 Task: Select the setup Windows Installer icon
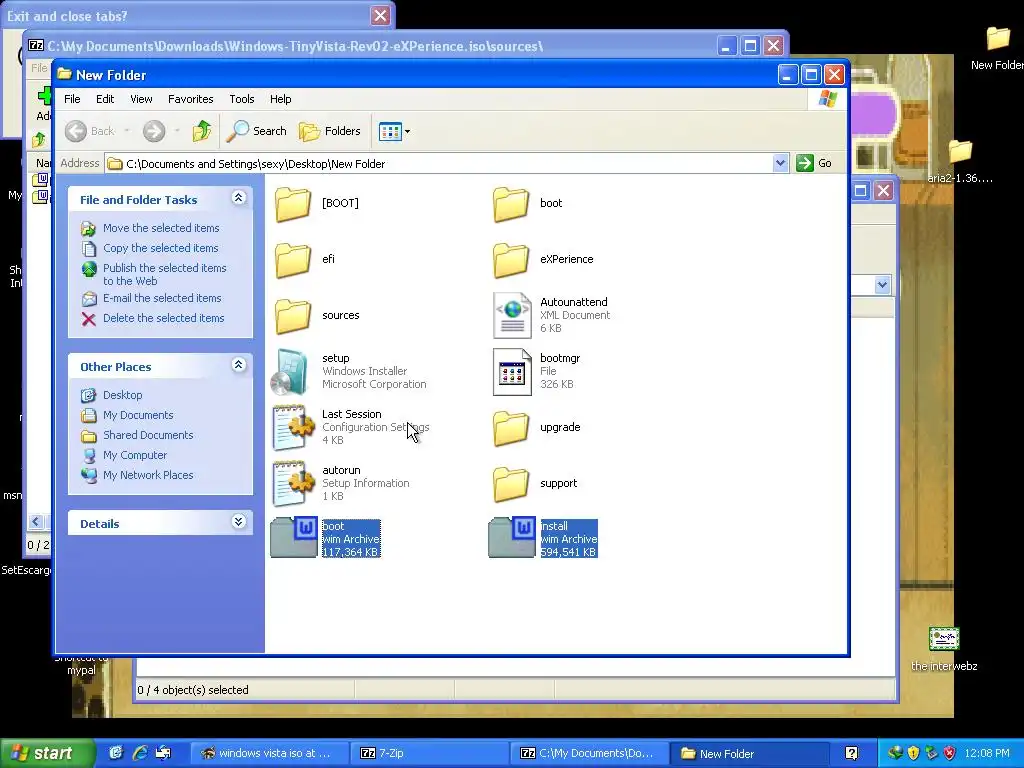coord(290,372)
